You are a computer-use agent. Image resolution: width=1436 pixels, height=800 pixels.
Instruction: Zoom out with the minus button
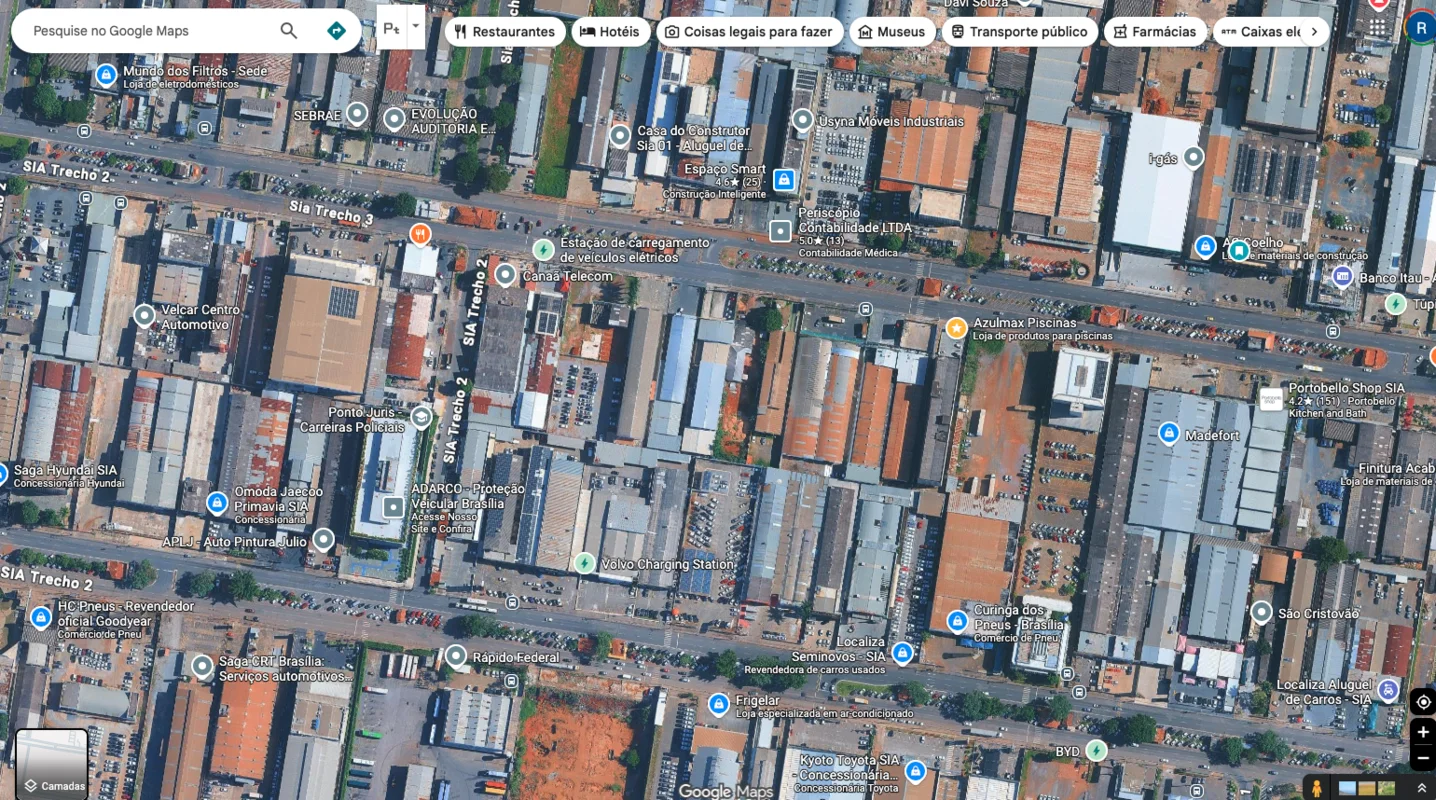pos(1422,758)
